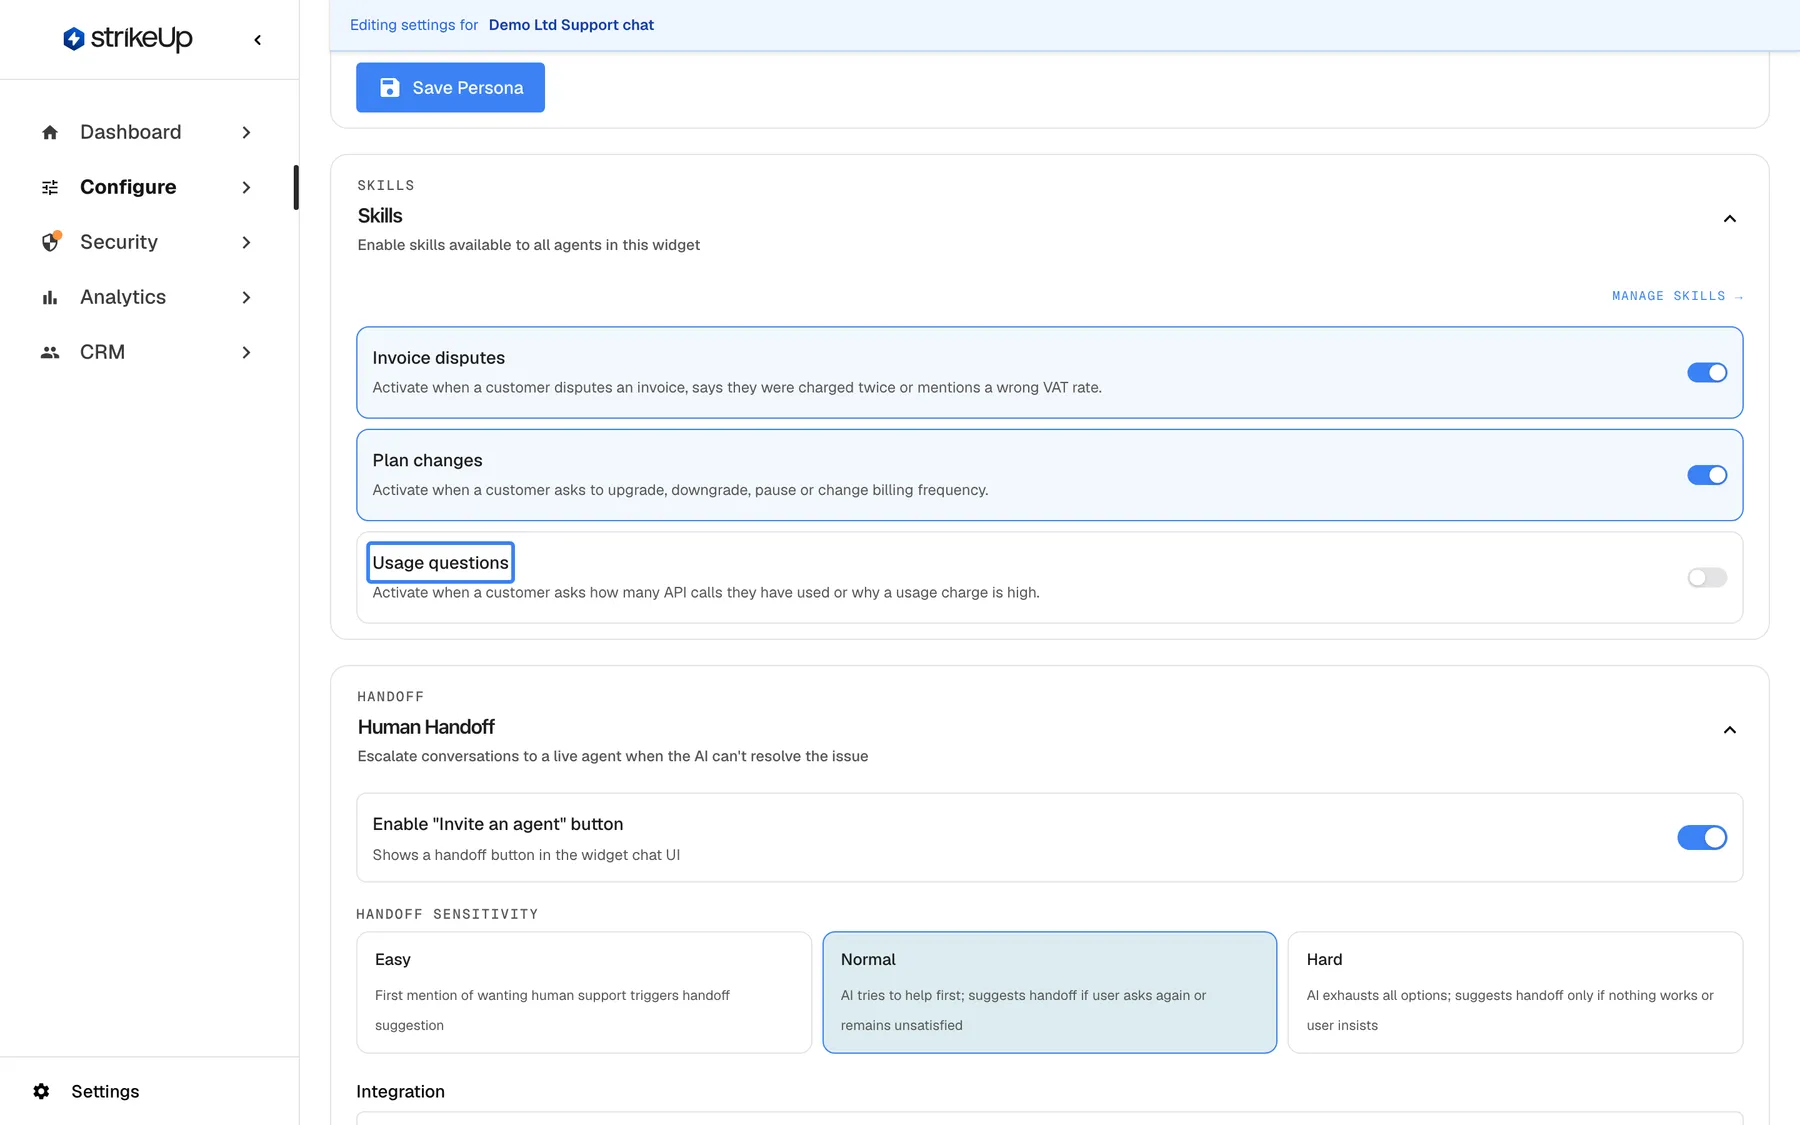1800x1125 pixels.
Task: Select Easy handoff sensitivity
Action: (584, 992)
